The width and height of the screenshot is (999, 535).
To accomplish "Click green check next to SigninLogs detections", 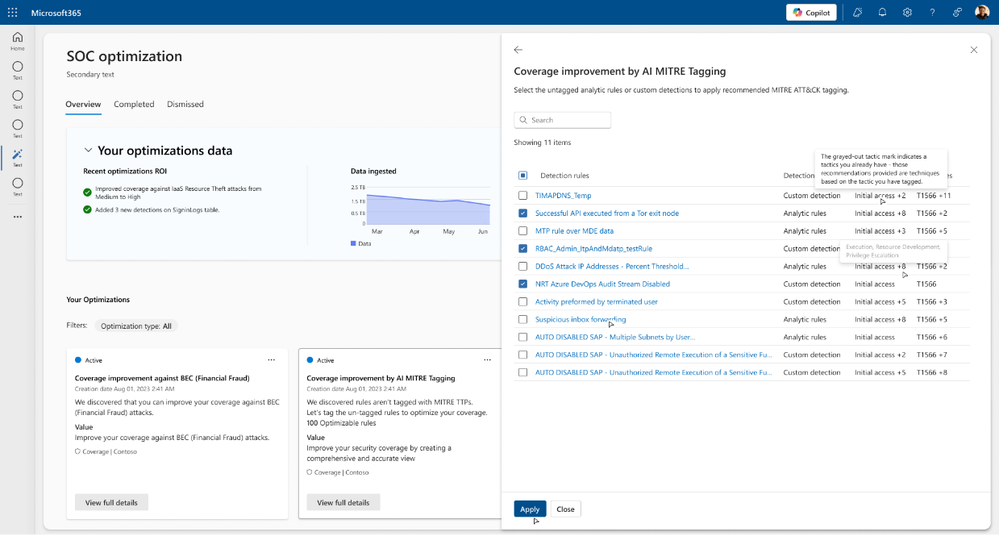I will (87, 210).
